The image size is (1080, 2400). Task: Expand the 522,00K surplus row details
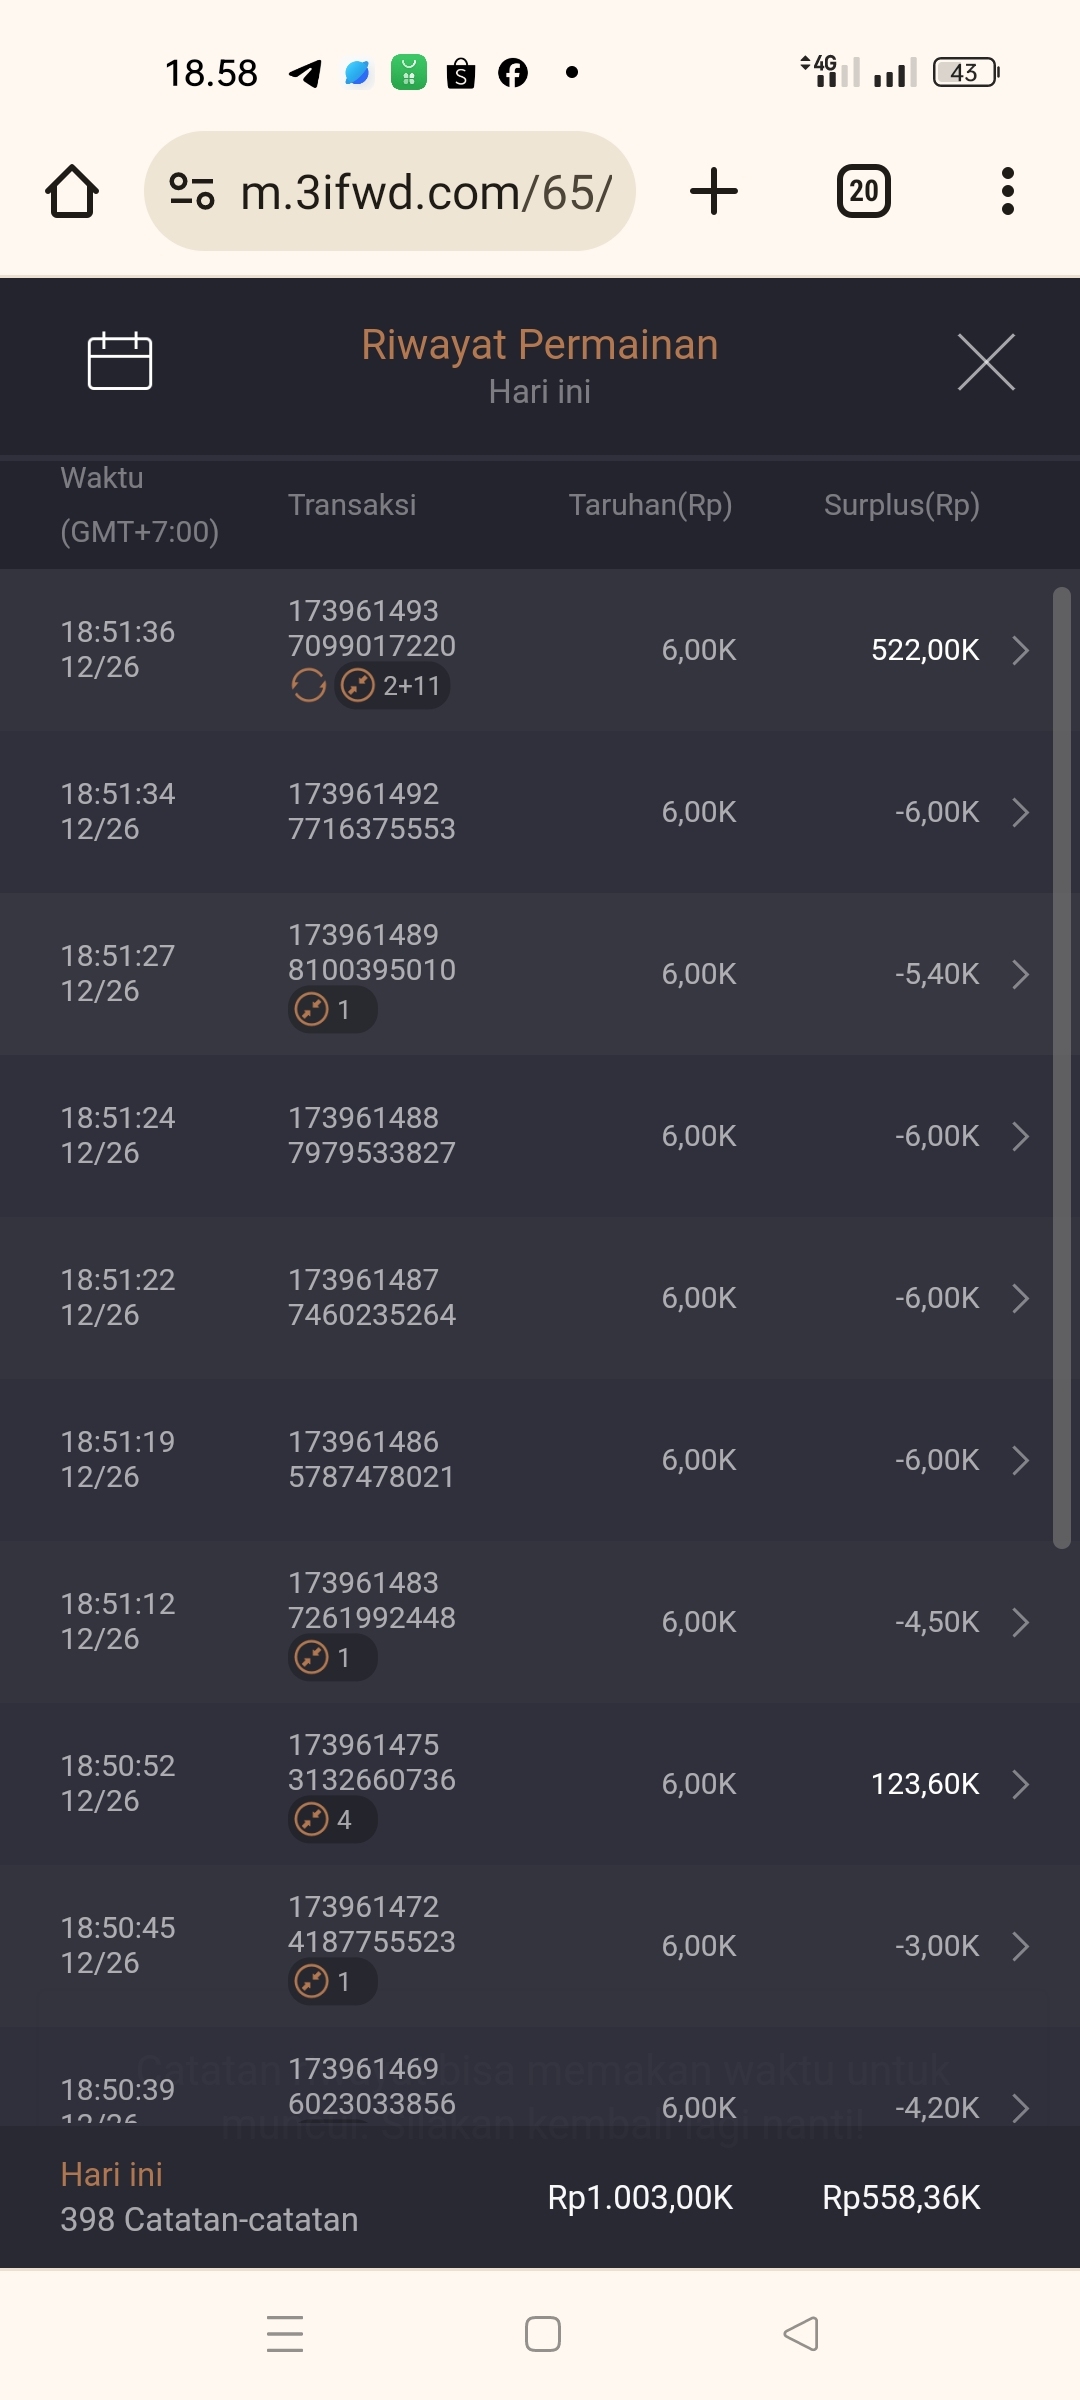pos(1020,650)
